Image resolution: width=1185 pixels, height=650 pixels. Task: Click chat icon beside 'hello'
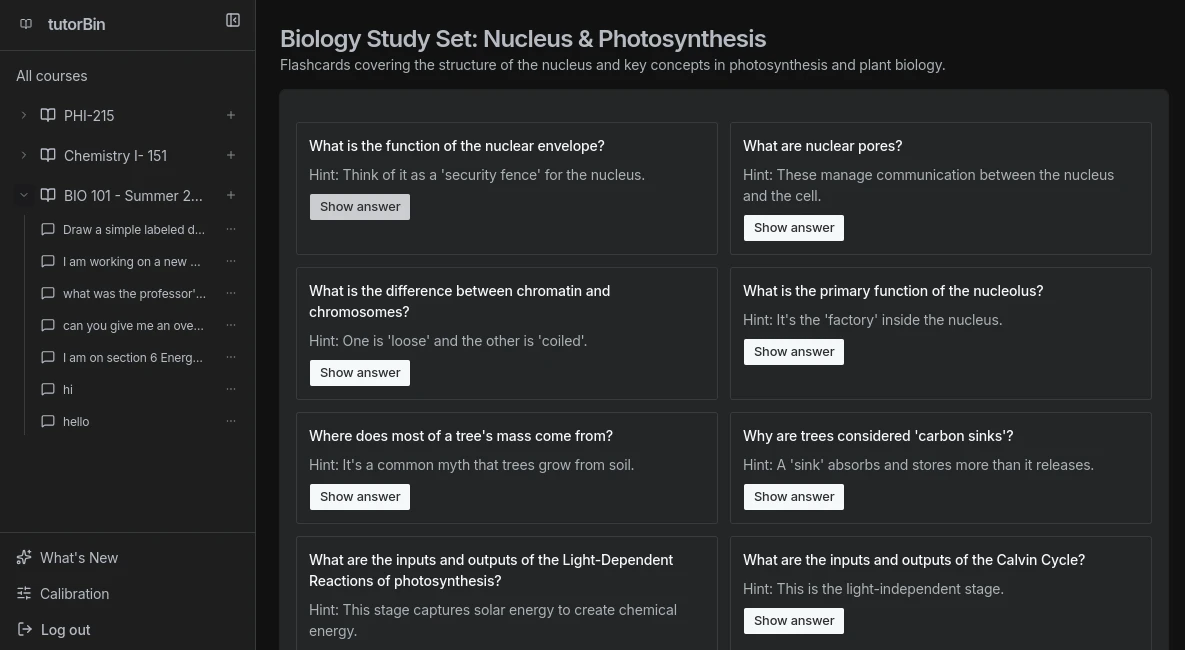(x=48, y=421)
